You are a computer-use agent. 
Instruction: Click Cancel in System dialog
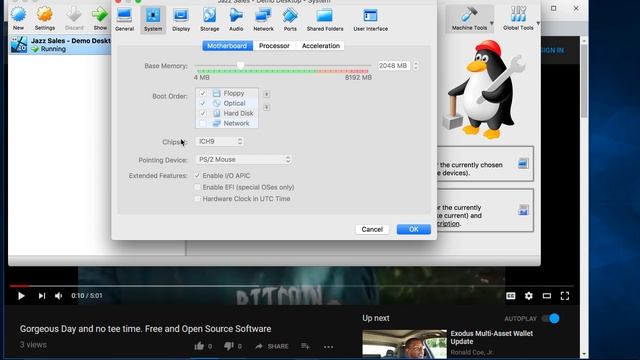pyautogui.click(x=372, y=229)
